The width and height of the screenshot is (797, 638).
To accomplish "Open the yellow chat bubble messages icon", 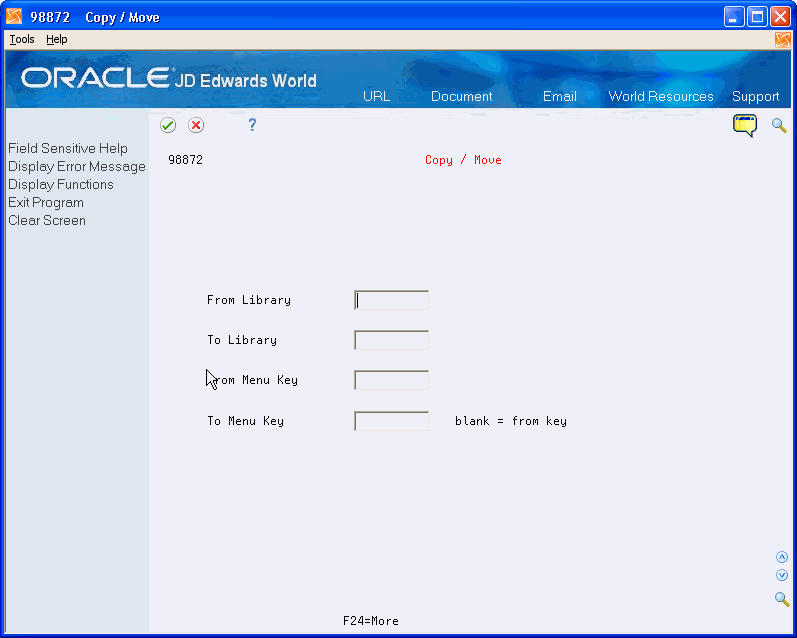I will point(745,126).
